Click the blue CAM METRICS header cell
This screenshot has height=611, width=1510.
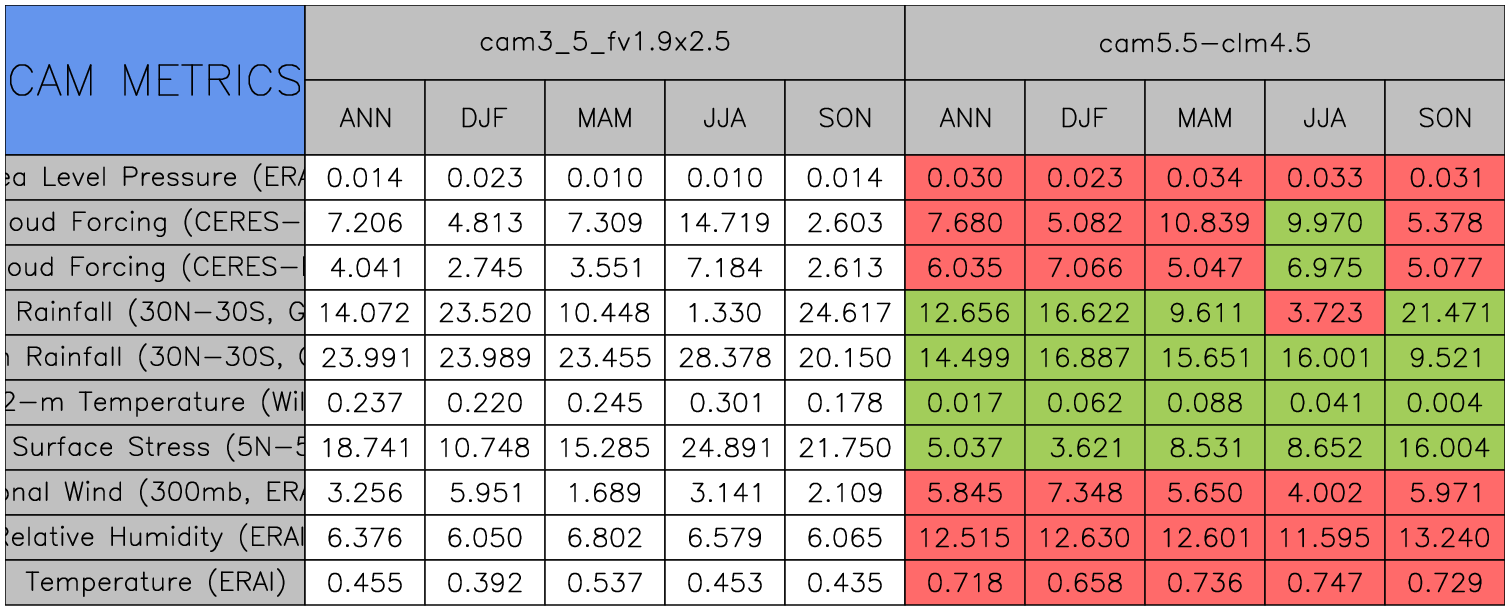click(155, 80)
